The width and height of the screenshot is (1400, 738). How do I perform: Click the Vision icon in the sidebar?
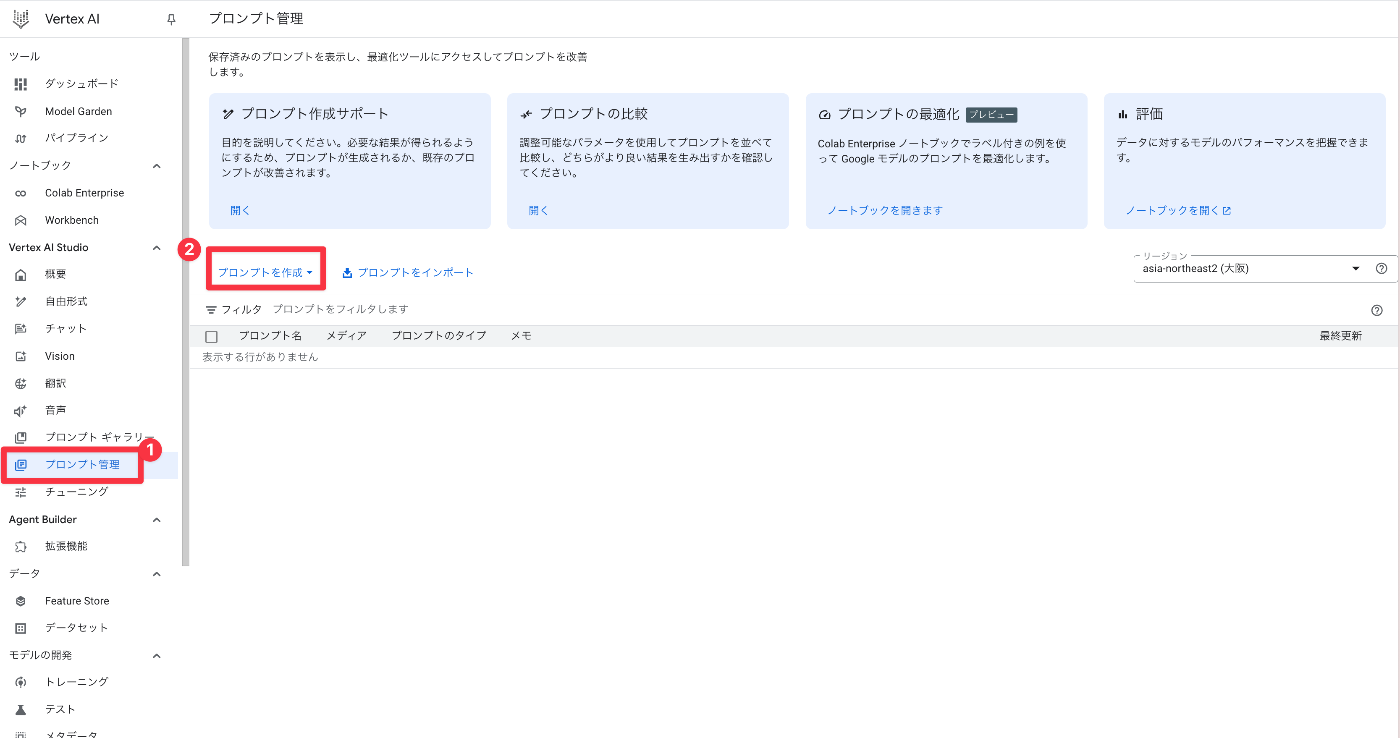21,356
